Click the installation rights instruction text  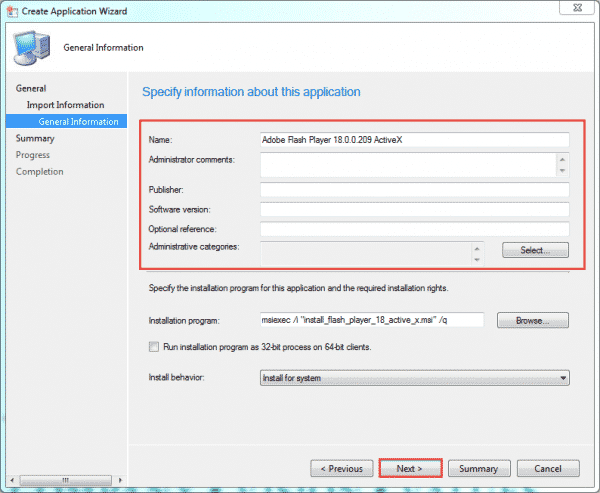point(298,288)
